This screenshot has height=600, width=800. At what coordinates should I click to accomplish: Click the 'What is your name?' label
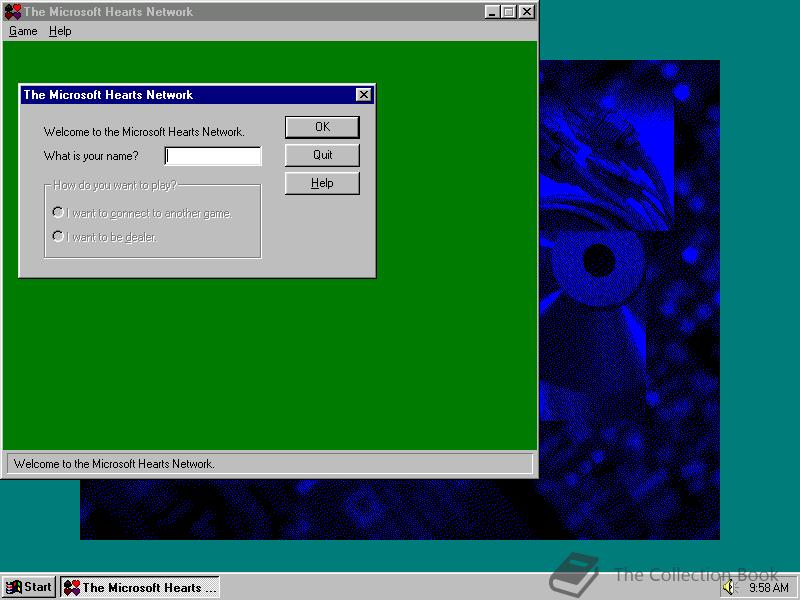pyautogui.click(x=91, y=156)
